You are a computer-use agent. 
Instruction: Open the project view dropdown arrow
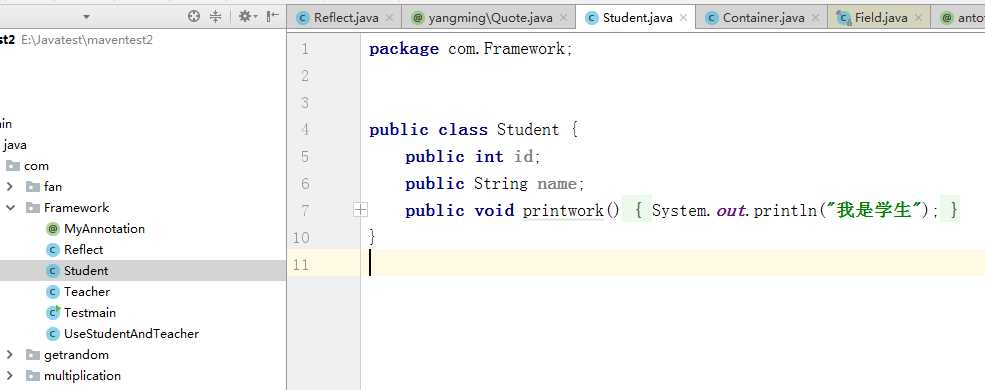86,17
